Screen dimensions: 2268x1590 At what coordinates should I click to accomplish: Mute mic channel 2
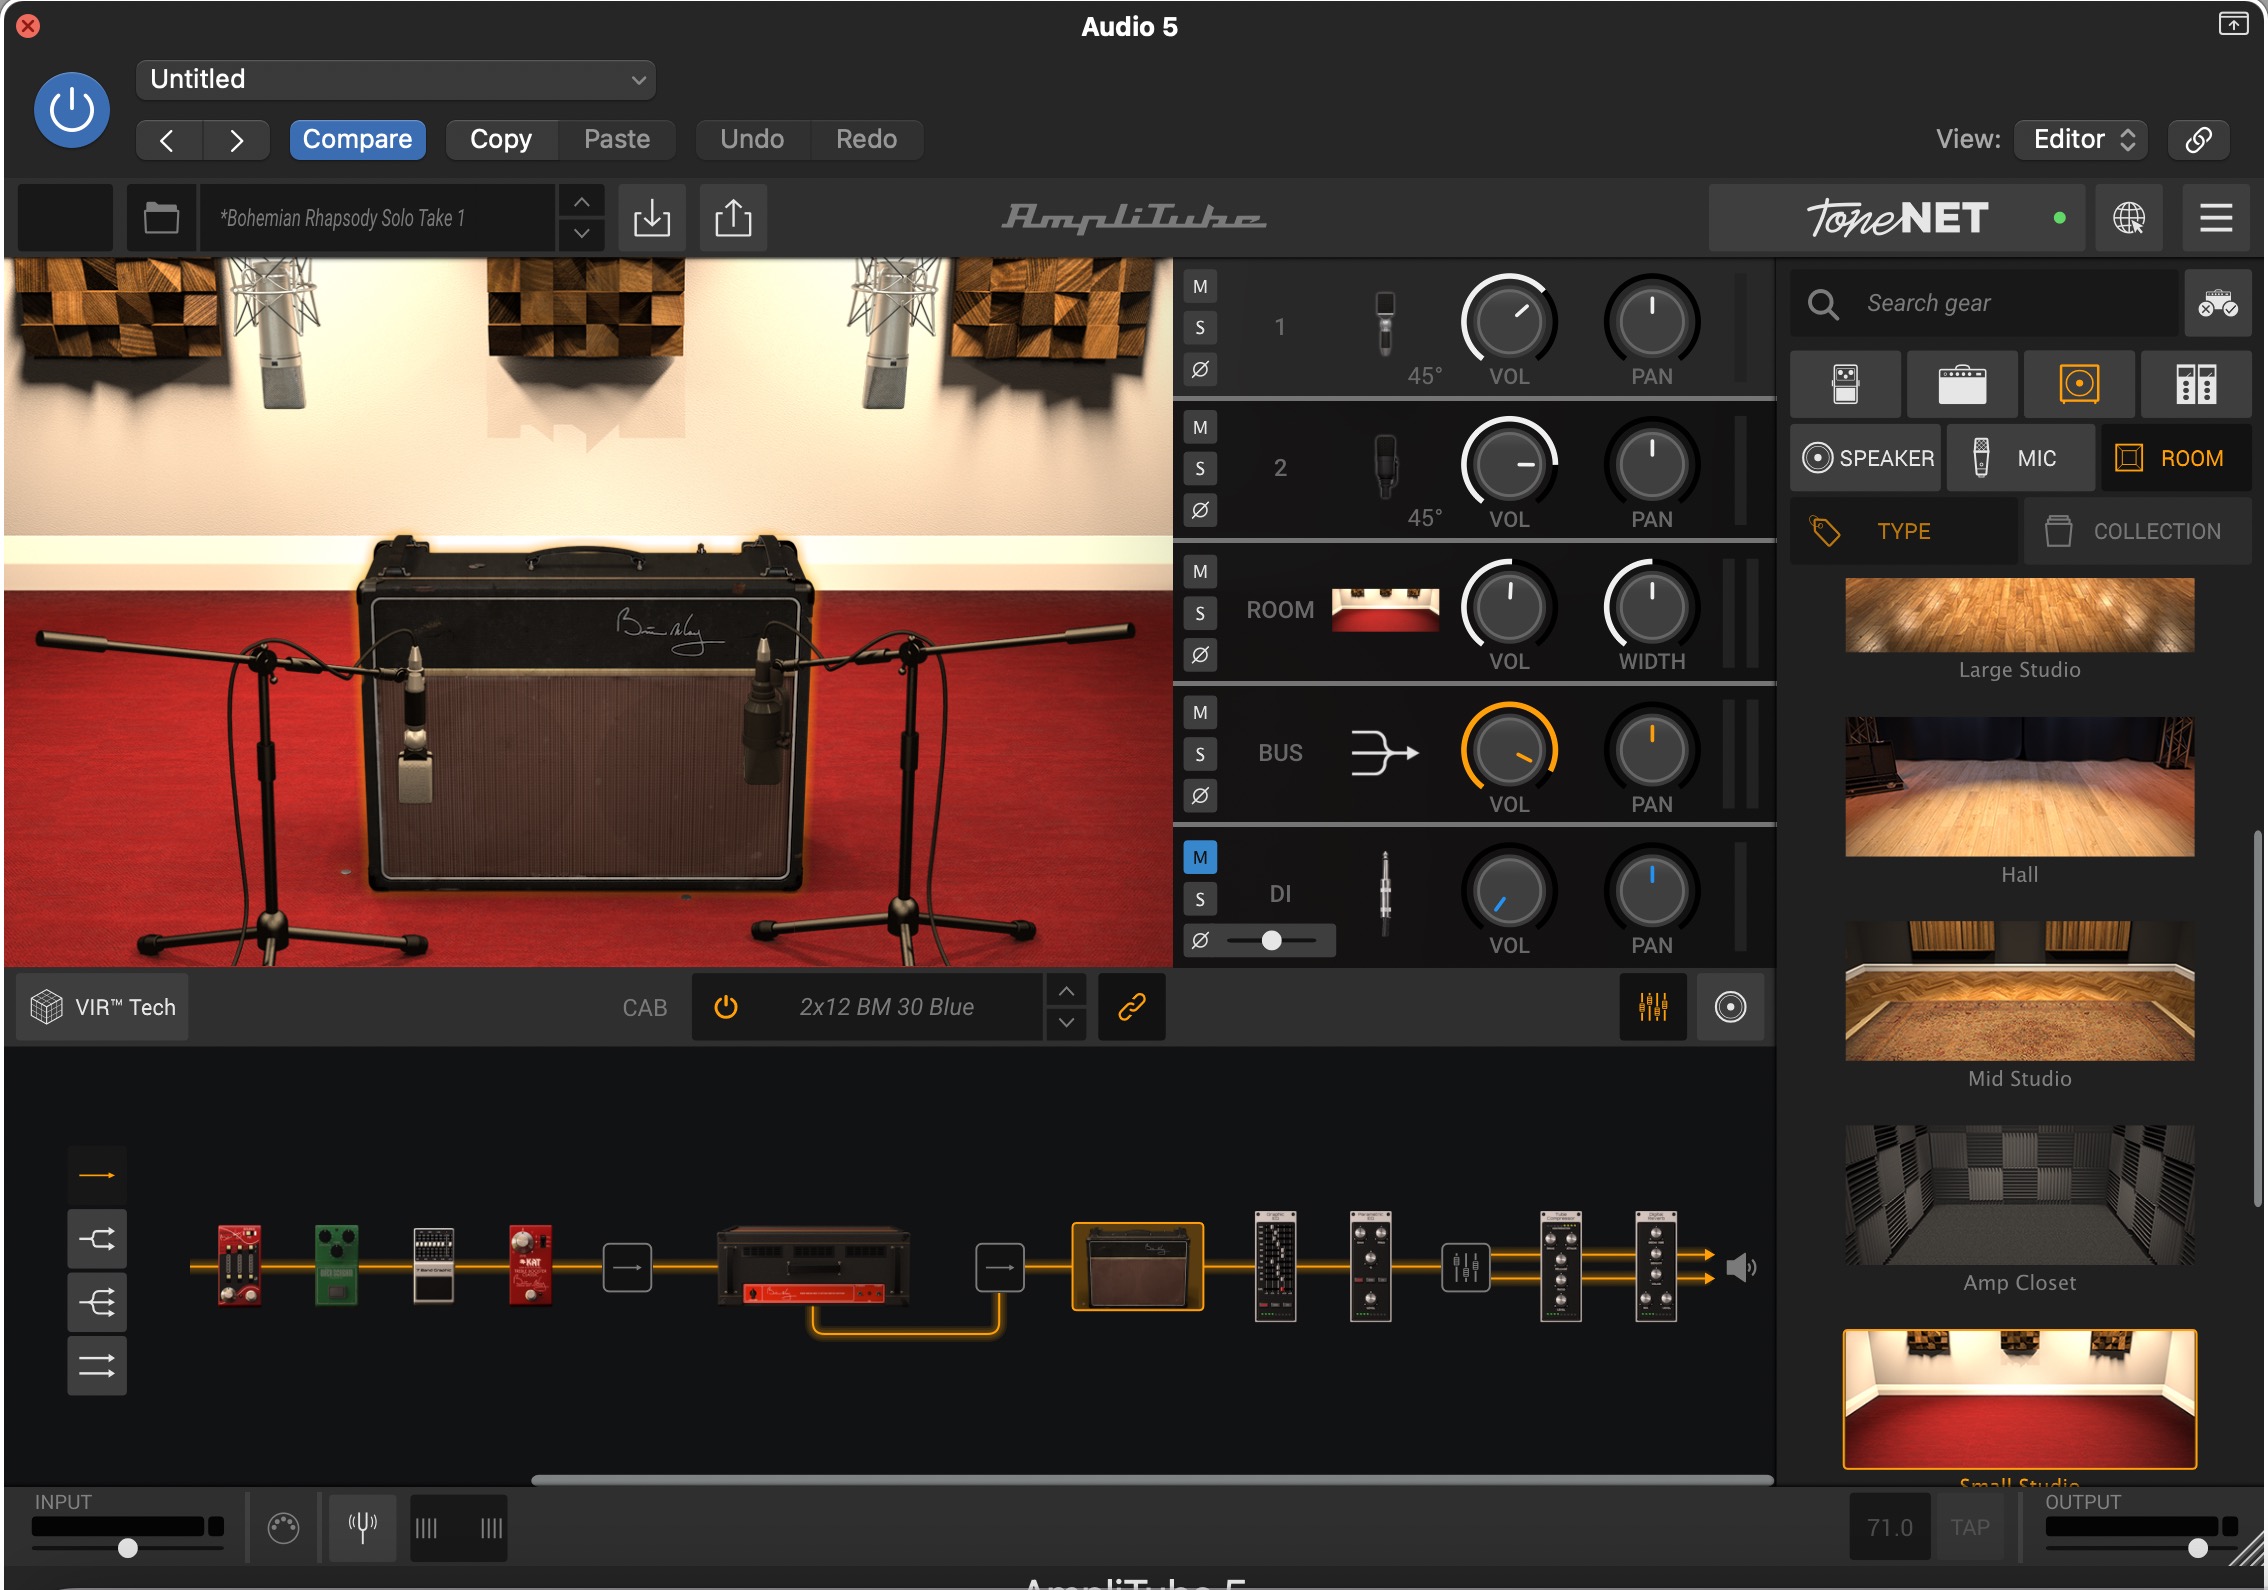[x=1200, y=427]
